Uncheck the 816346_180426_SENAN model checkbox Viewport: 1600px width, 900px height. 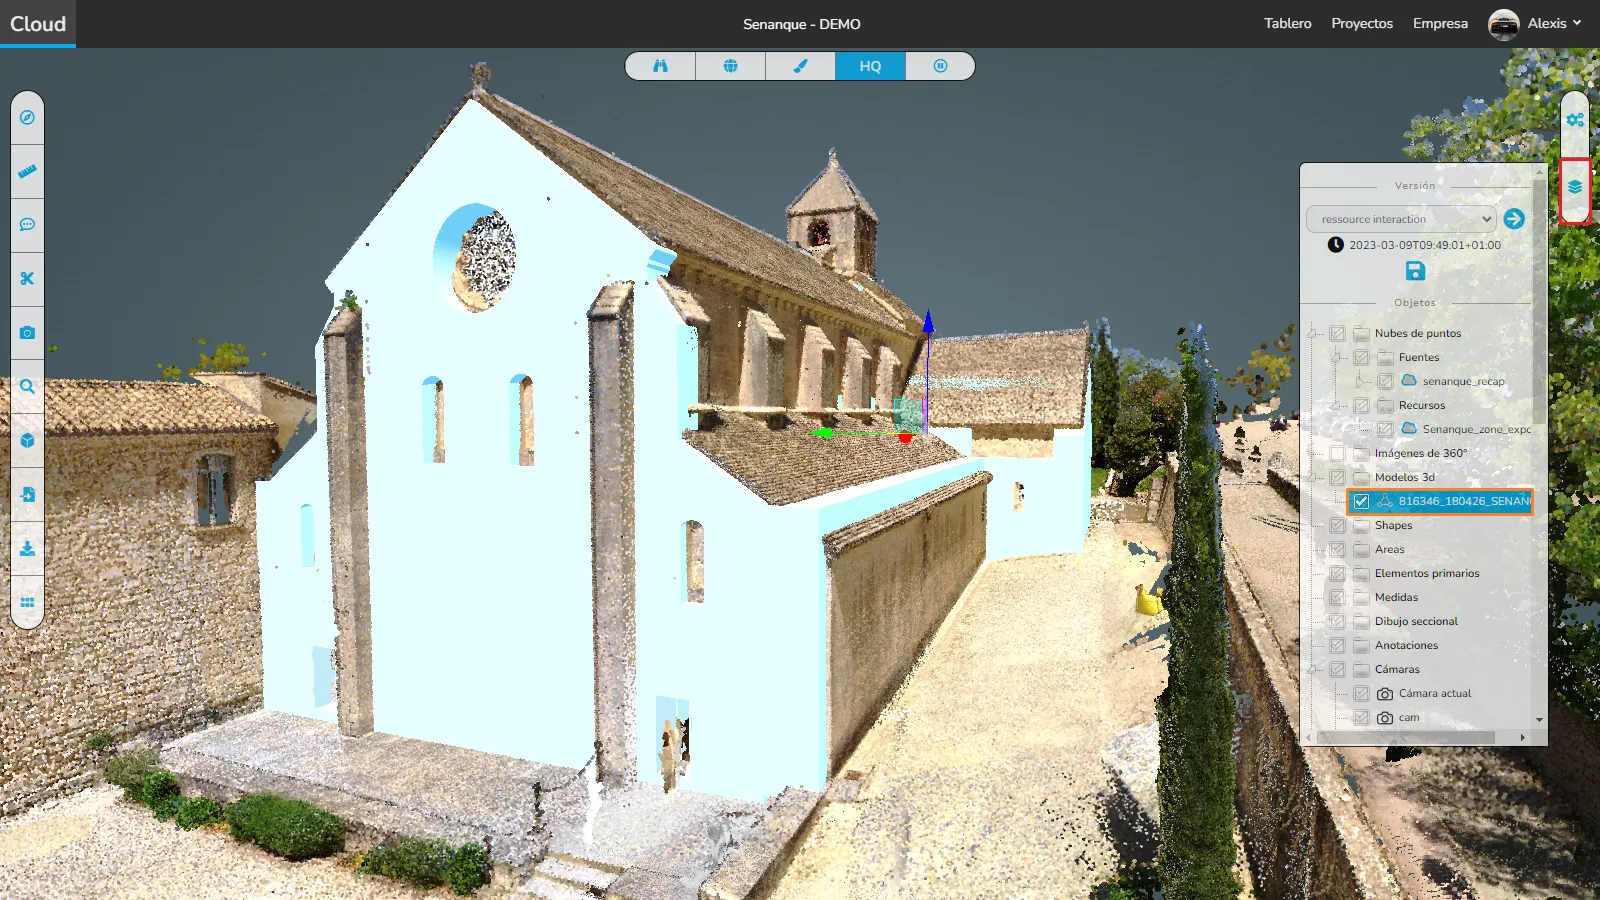pos(1361,501)
